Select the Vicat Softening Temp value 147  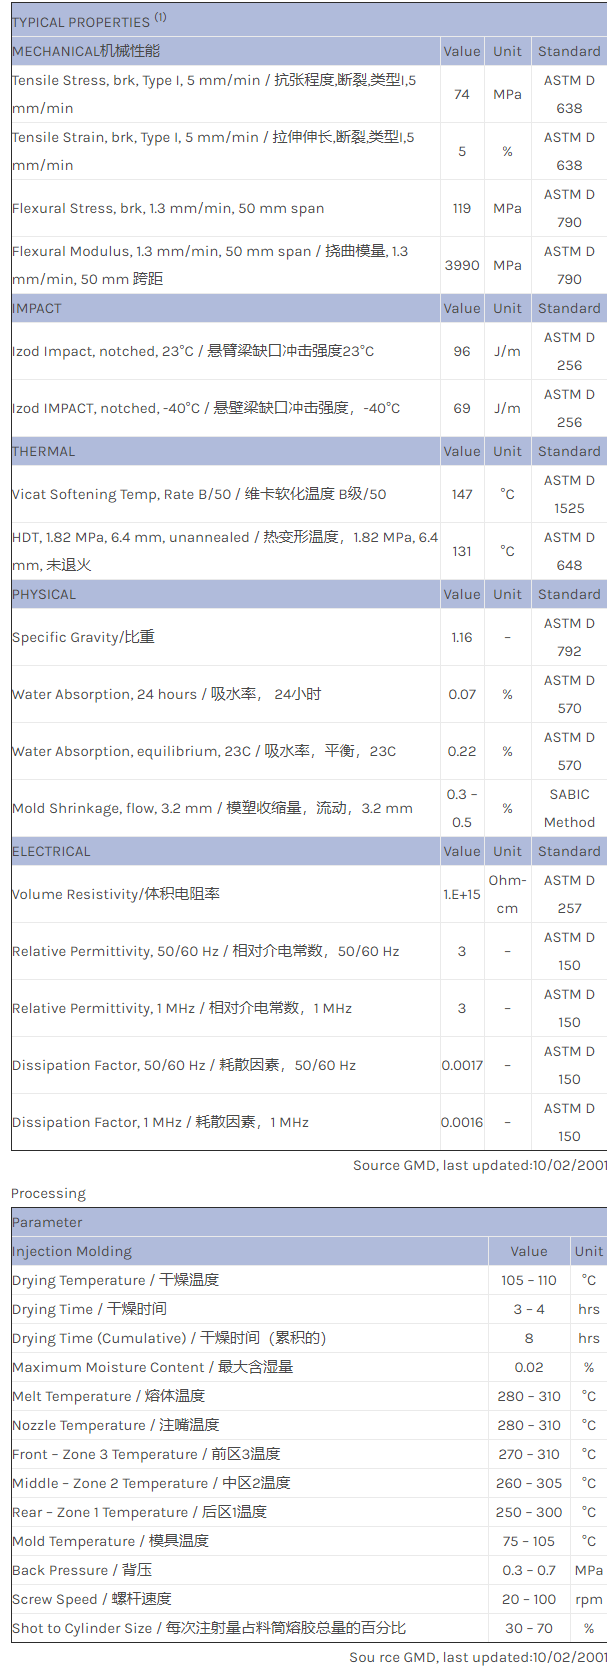[461, 494]
